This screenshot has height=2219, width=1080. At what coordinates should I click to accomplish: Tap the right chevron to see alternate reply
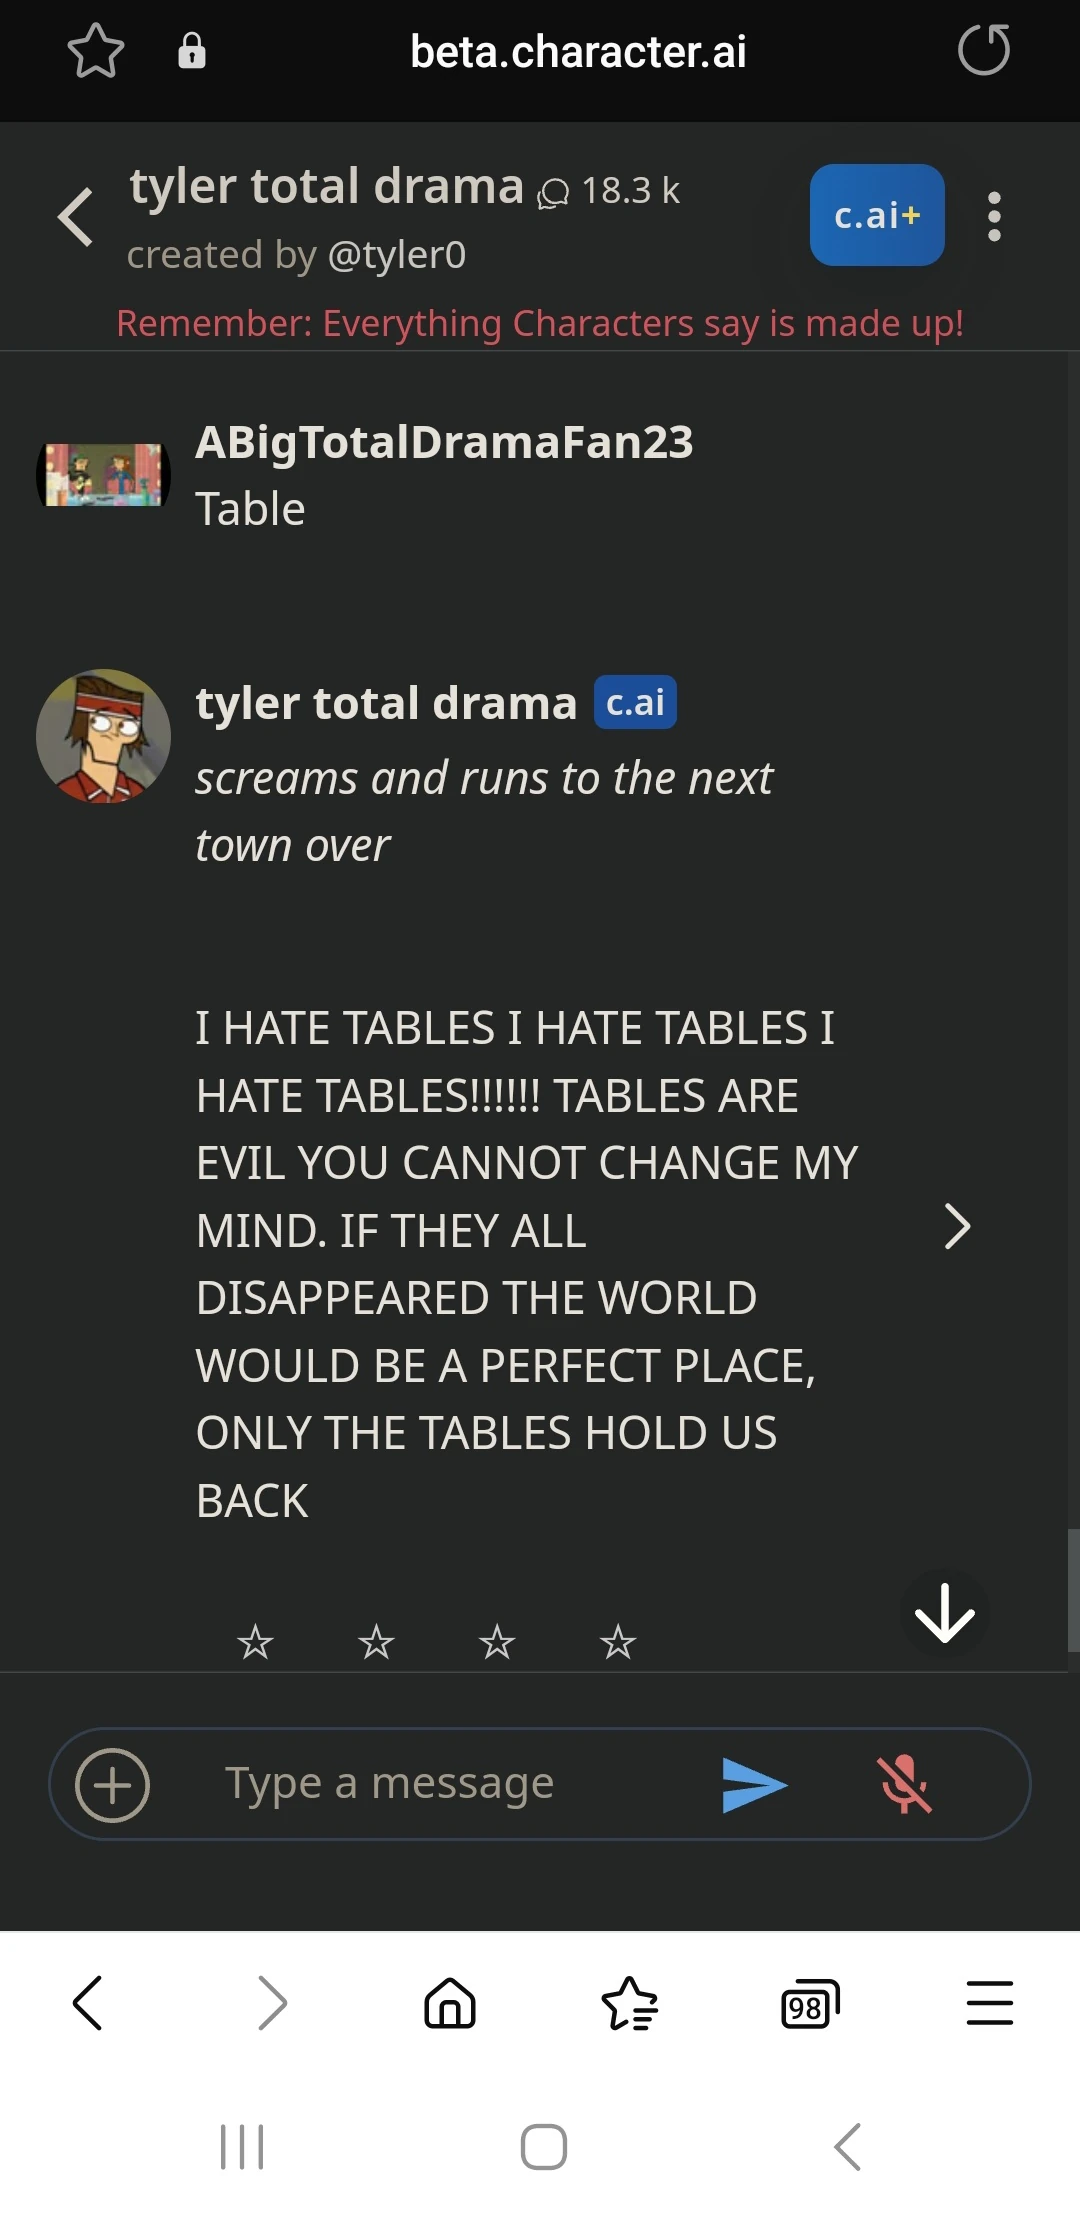click(958, 1228)
